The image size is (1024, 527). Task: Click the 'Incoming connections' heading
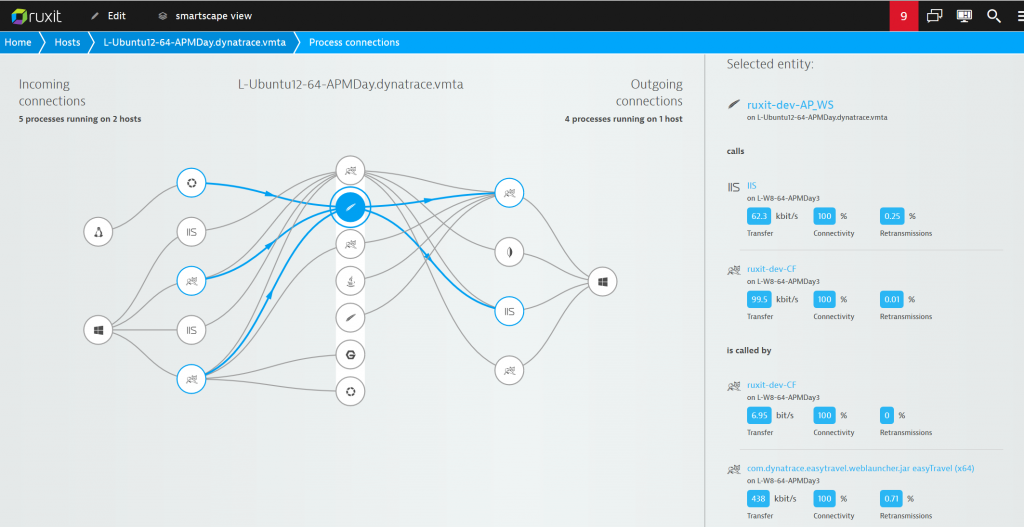(52, 93)
